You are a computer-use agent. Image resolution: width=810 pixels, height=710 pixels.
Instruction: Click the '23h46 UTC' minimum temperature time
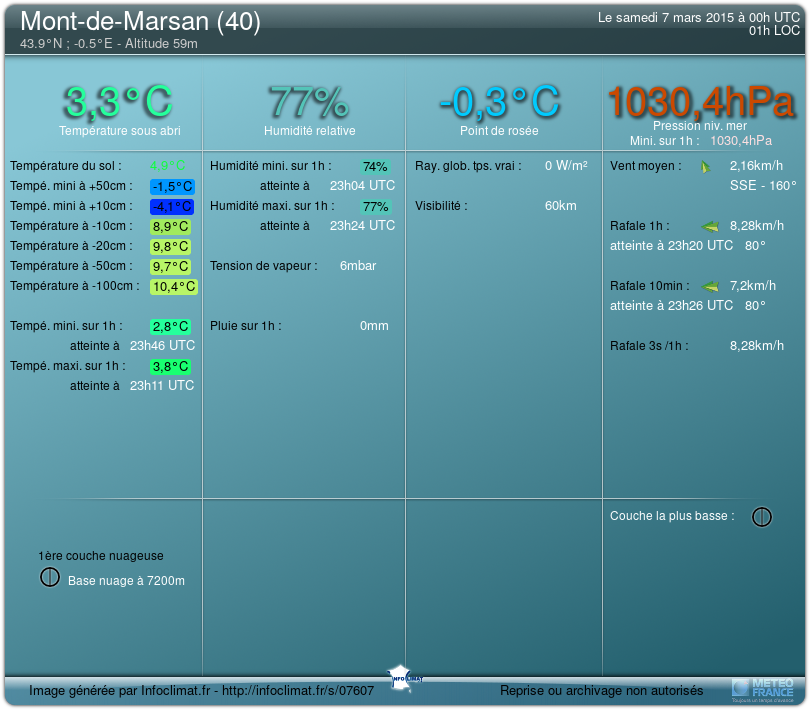point(162,346)
